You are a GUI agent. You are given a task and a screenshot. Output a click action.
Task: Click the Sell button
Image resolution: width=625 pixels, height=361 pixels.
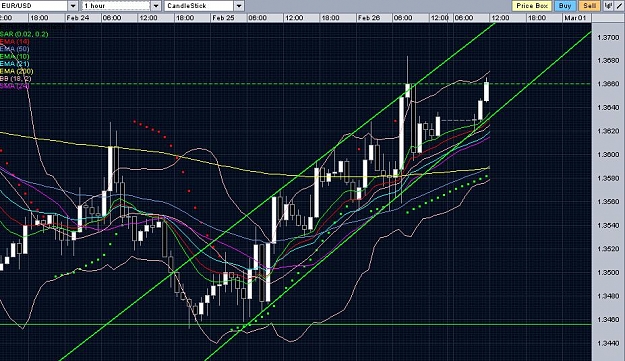coord(589,6)
